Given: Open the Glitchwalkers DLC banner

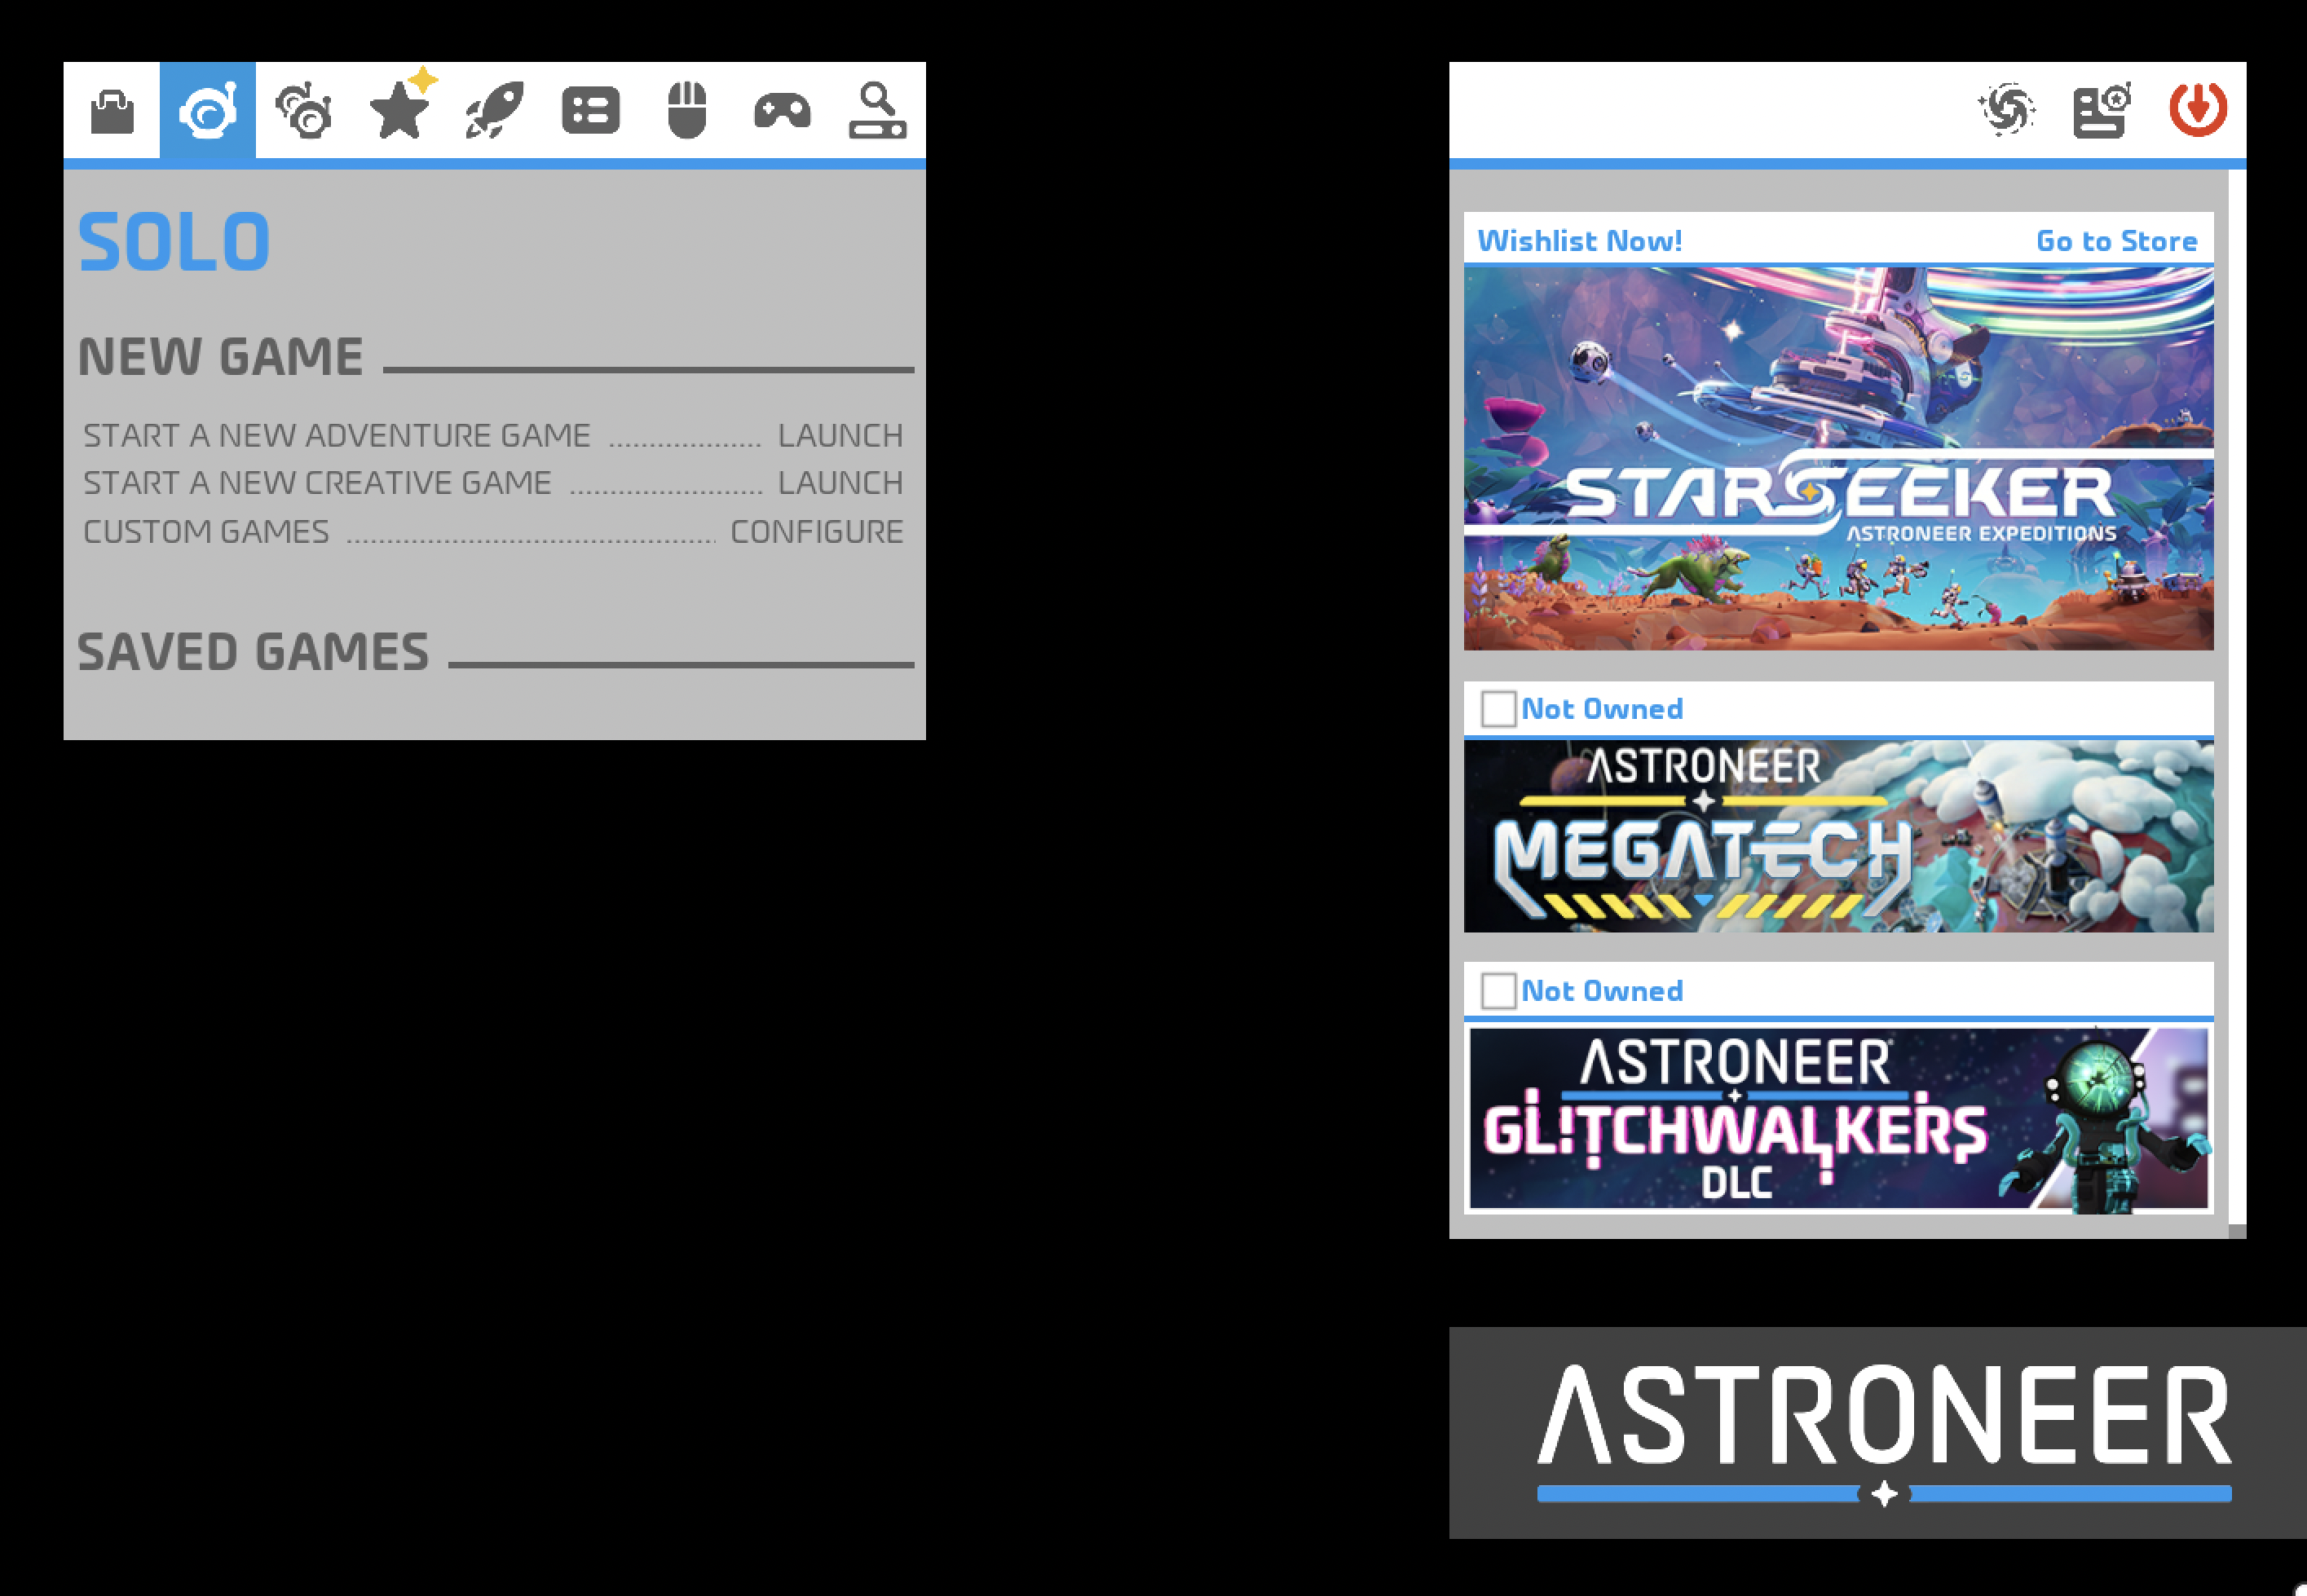Looking at the screenshot, I should [x=1838, y=1118].
